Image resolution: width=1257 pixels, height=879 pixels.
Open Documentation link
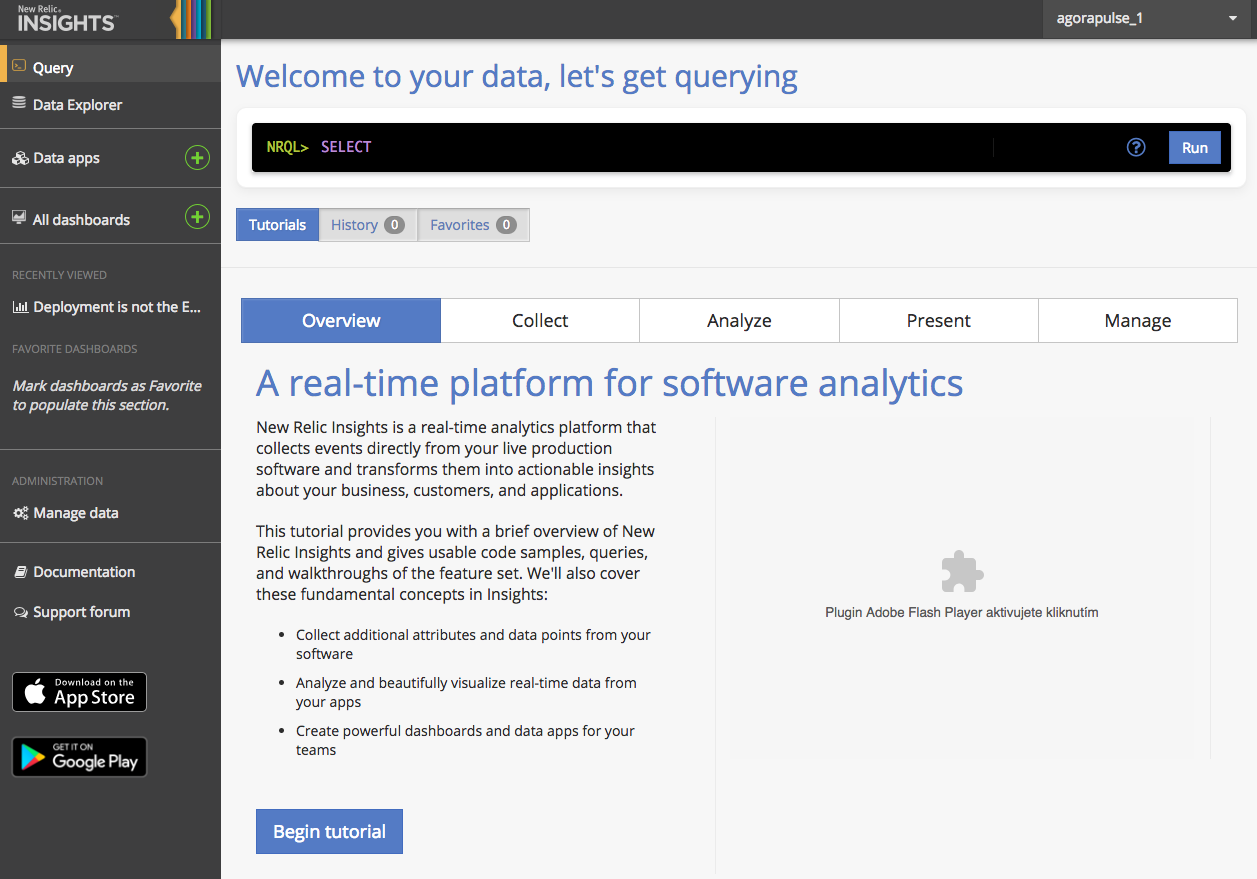click(84, 571)
